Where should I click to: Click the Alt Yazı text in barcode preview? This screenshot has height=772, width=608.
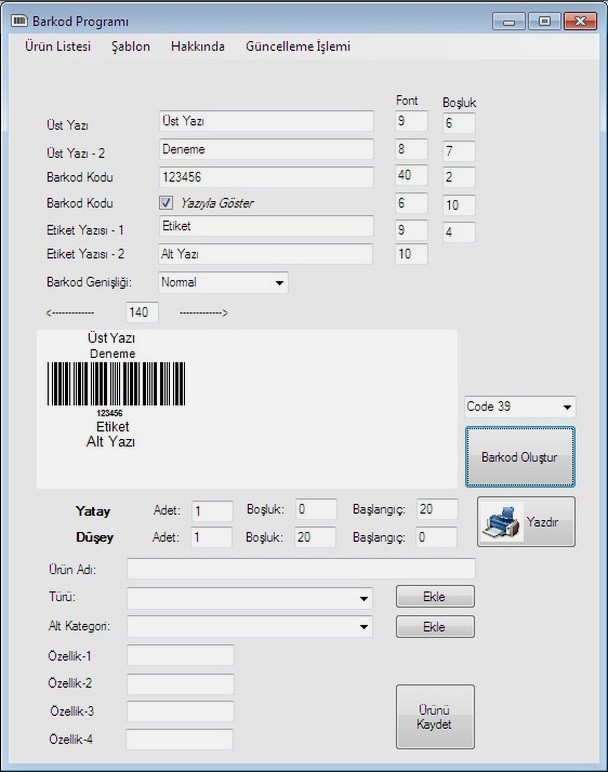pyautogui.click(x=111, y=442)
